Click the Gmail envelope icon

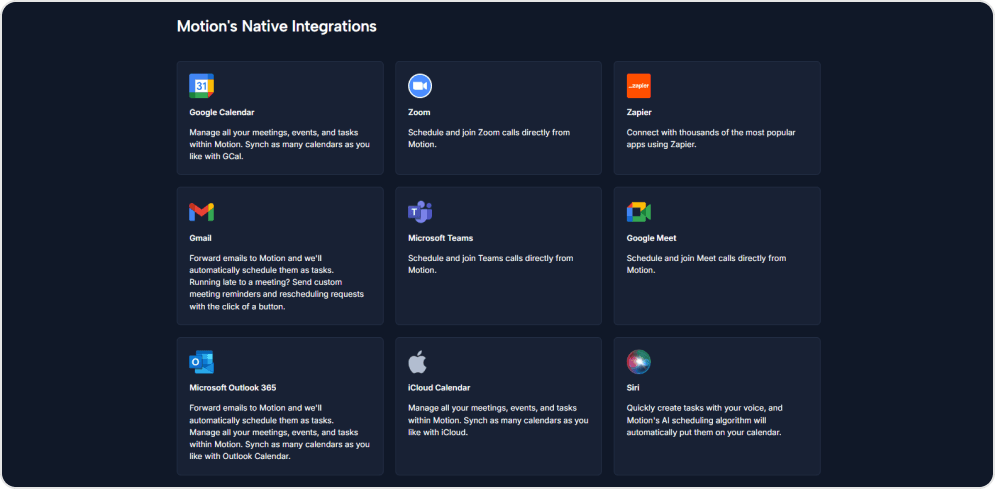[201, 212]
